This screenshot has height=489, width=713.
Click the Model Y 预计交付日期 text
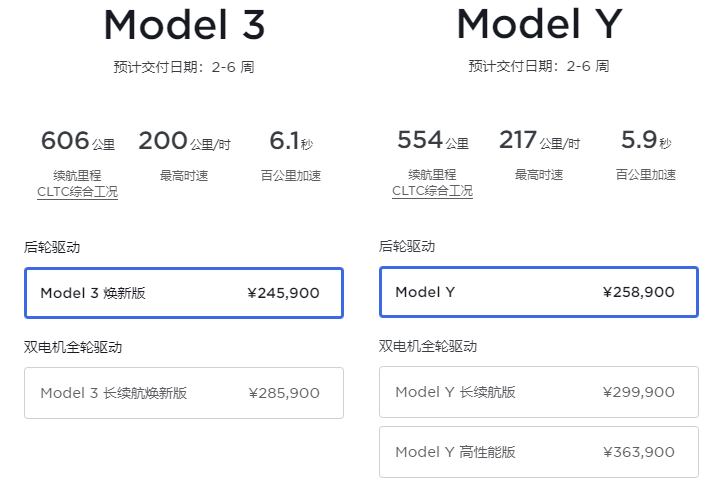539,67
